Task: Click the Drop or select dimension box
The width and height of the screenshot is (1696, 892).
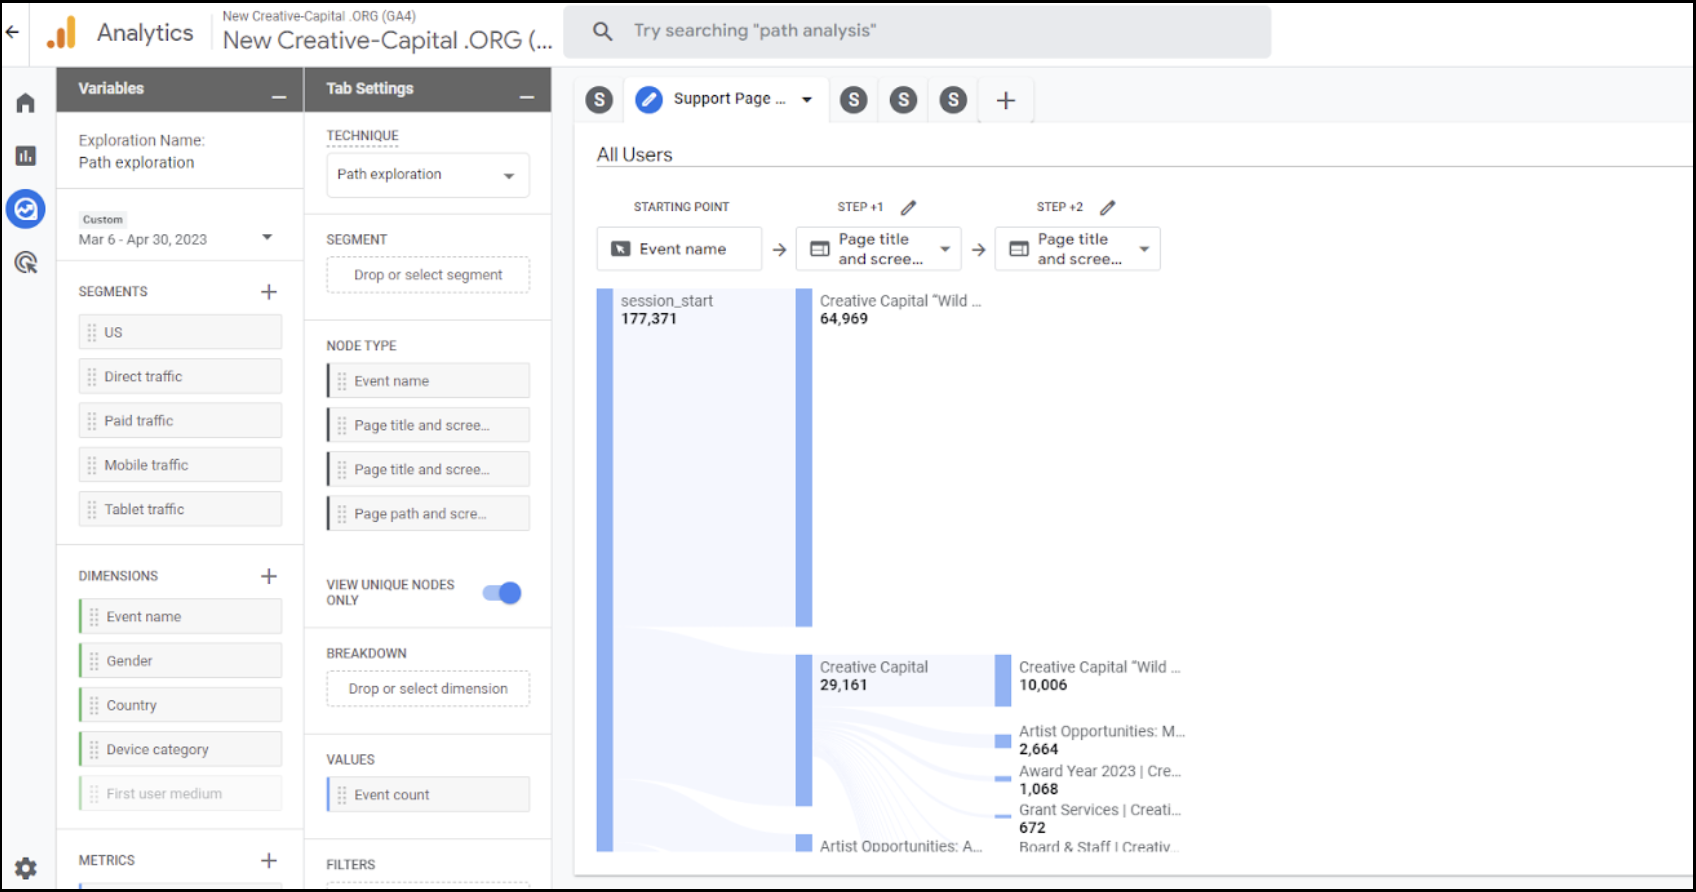Action: click(428, 689)
